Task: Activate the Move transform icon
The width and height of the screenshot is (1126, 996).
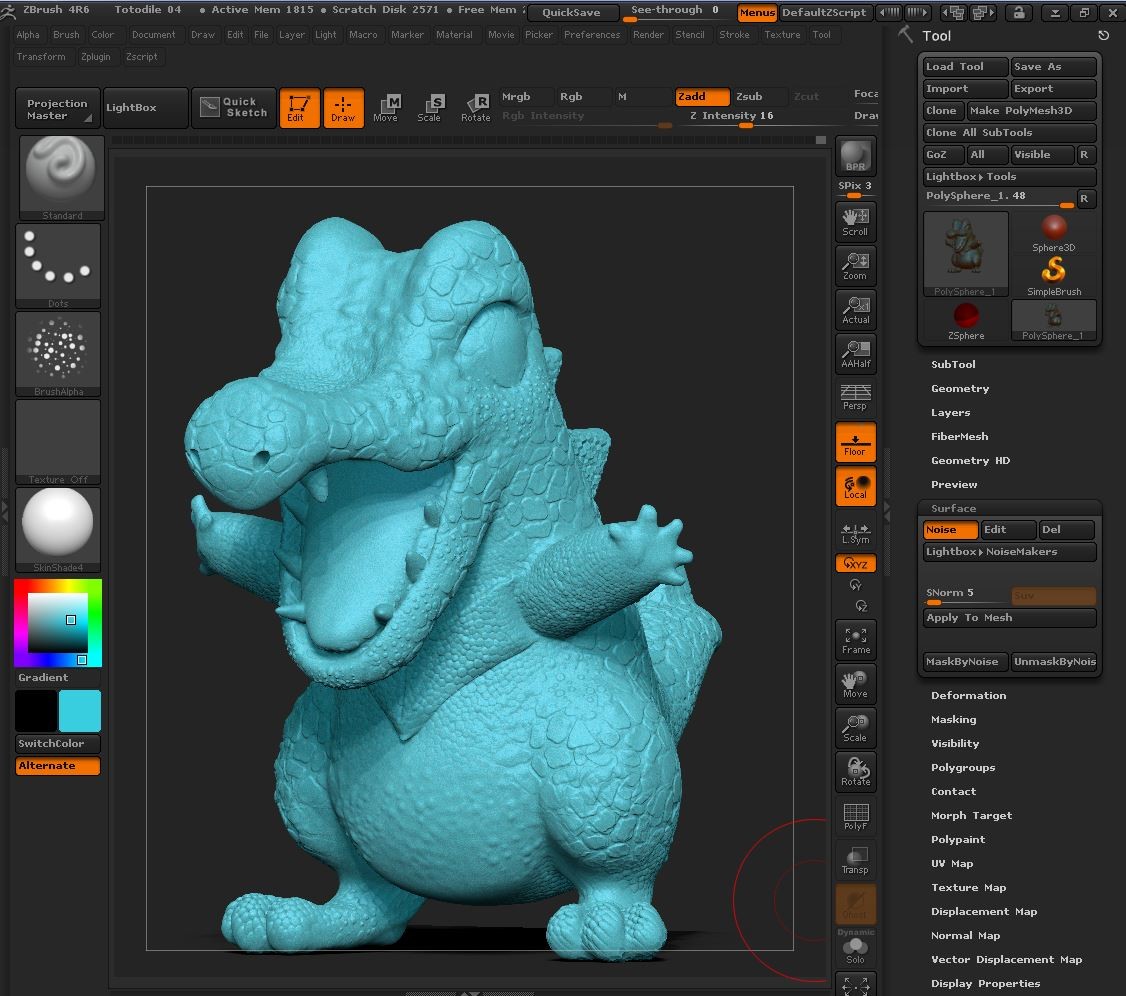Action: coord(386,108)
